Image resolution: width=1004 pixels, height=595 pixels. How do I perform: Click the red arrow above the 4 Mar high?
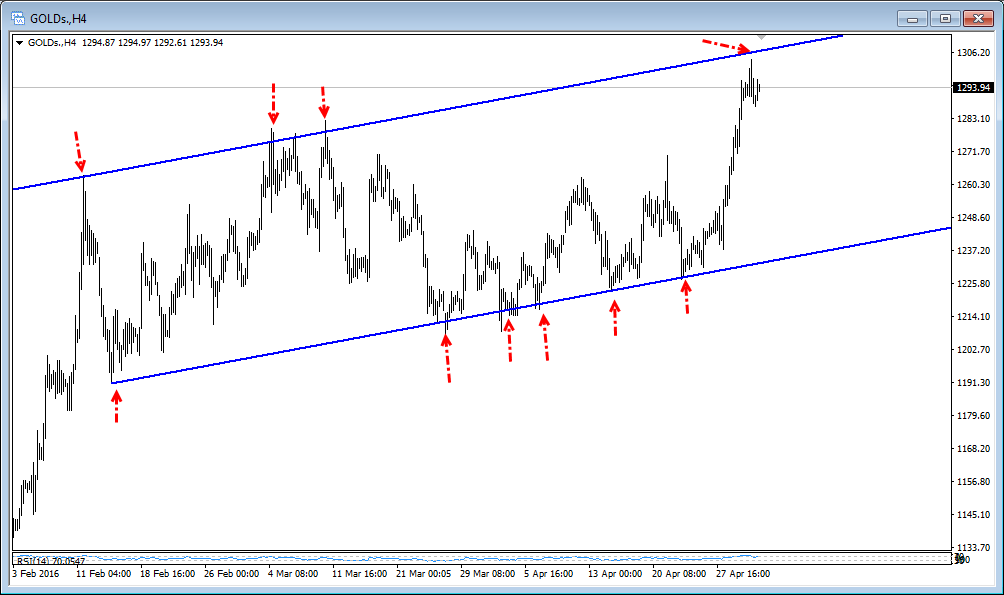273,104
